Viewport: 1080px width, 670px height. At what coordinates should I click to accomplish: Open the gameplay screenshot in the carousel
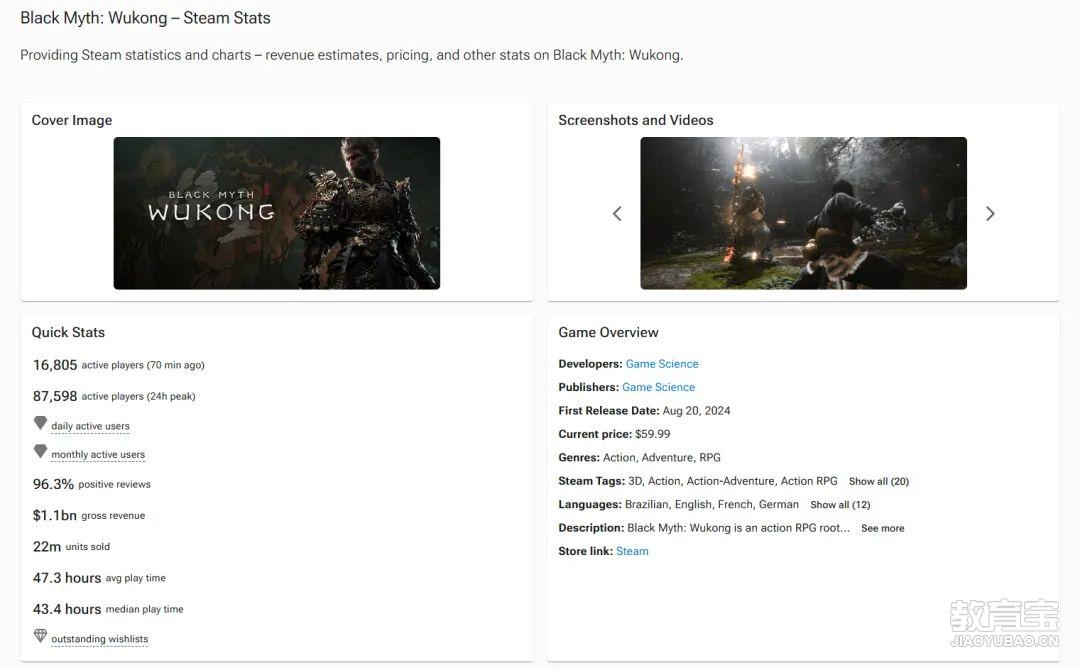point(804,213)
